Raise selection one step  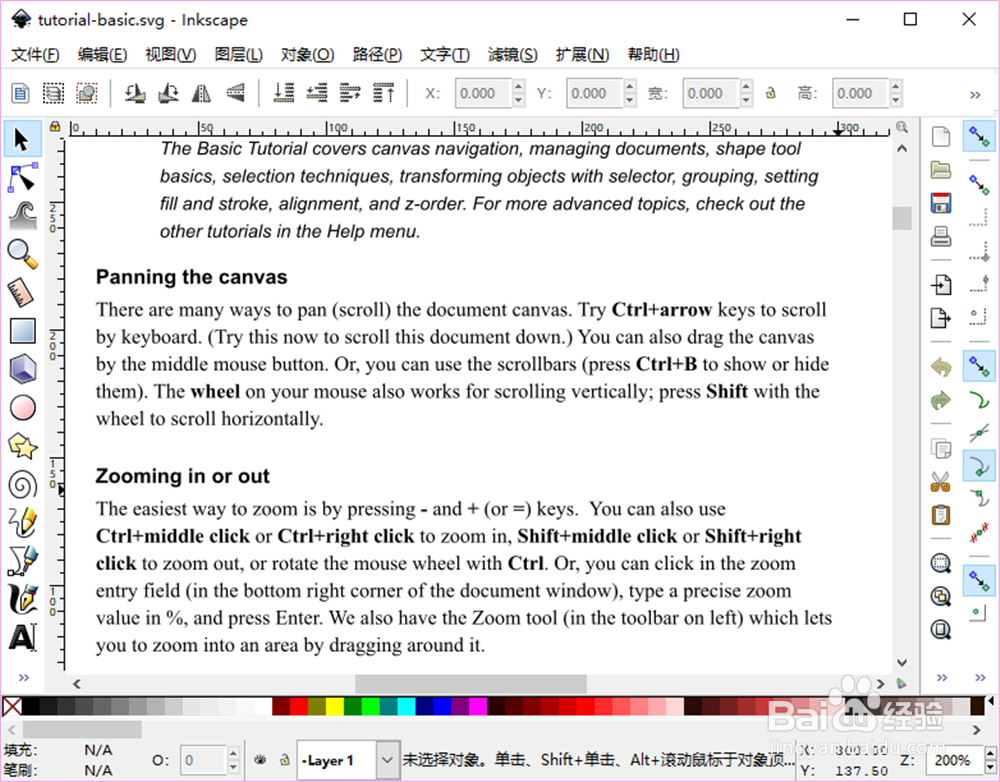350,93
